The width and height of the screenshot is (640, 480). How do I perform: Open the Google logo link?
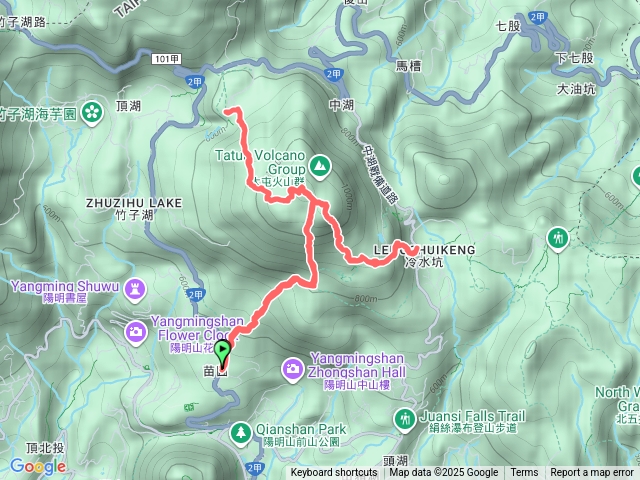38,466
